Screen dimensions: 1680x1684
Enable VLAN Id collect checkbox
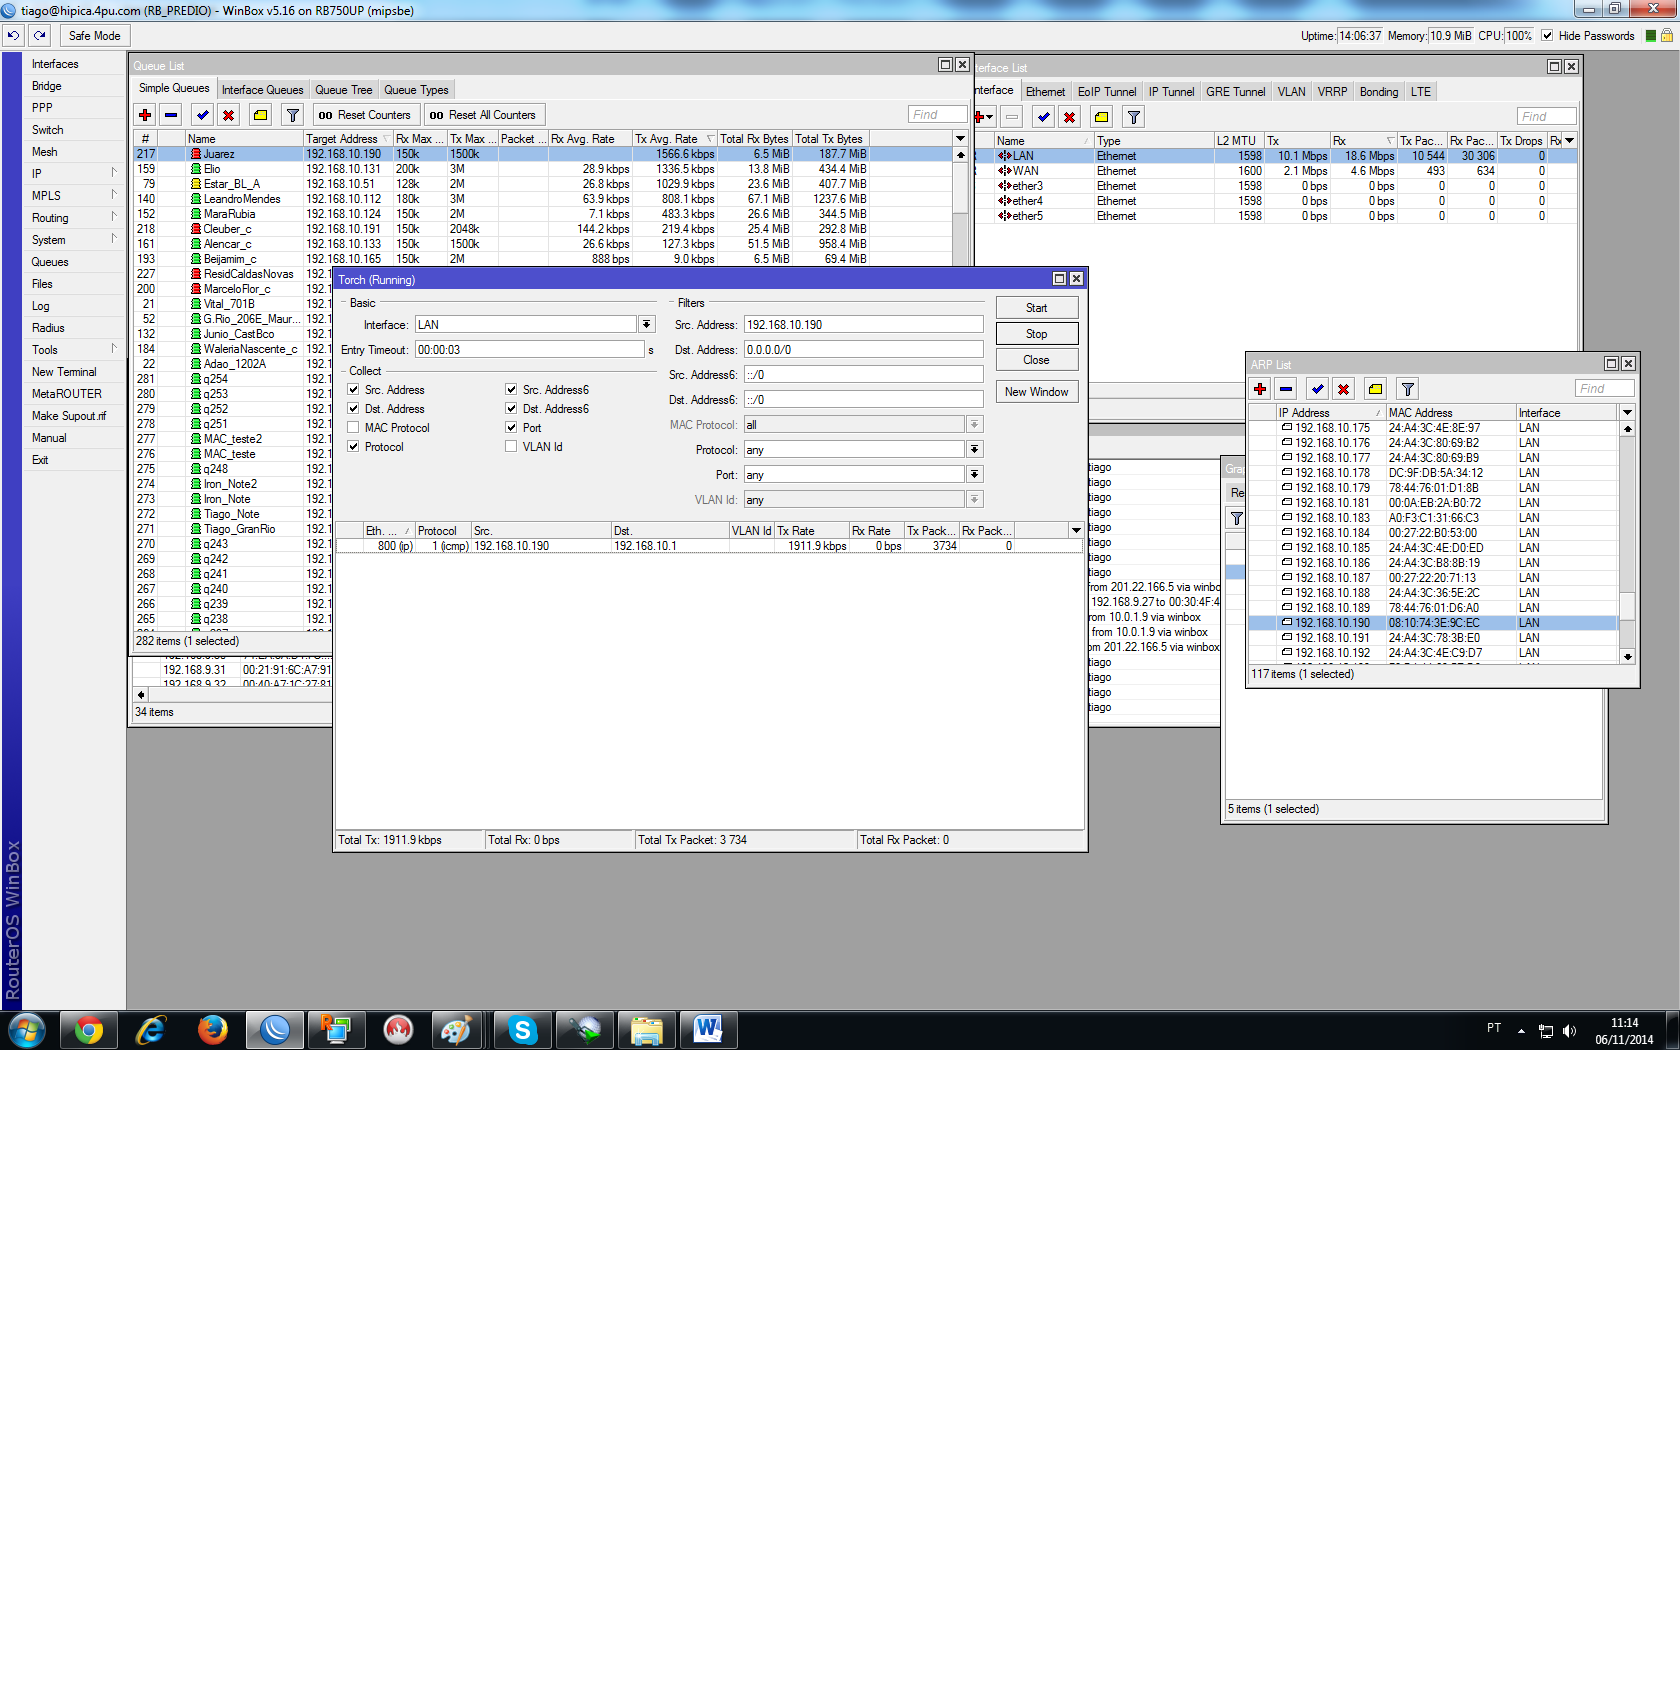click(511, 447)
